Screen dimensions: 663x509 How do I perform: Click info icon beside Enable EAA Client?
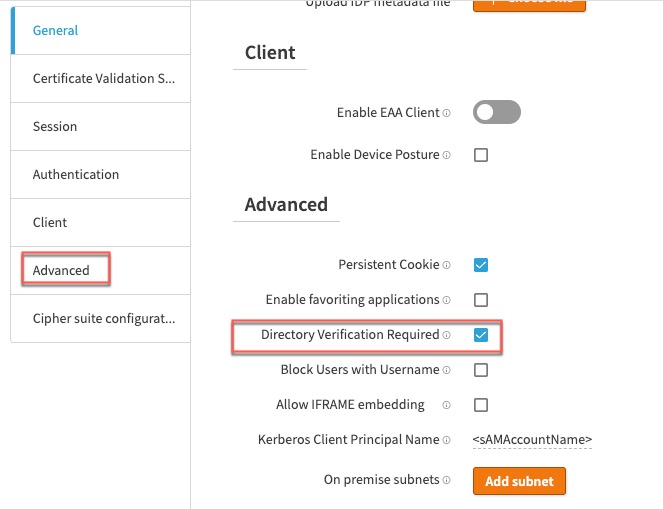click(446, 114)
